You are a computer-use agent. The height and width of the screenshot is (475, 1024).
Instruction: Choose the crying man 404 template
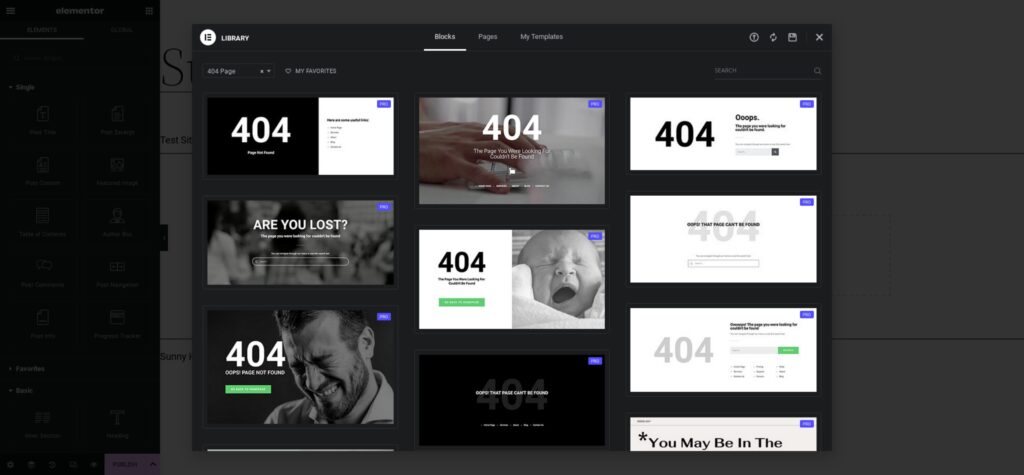[300, 366]
